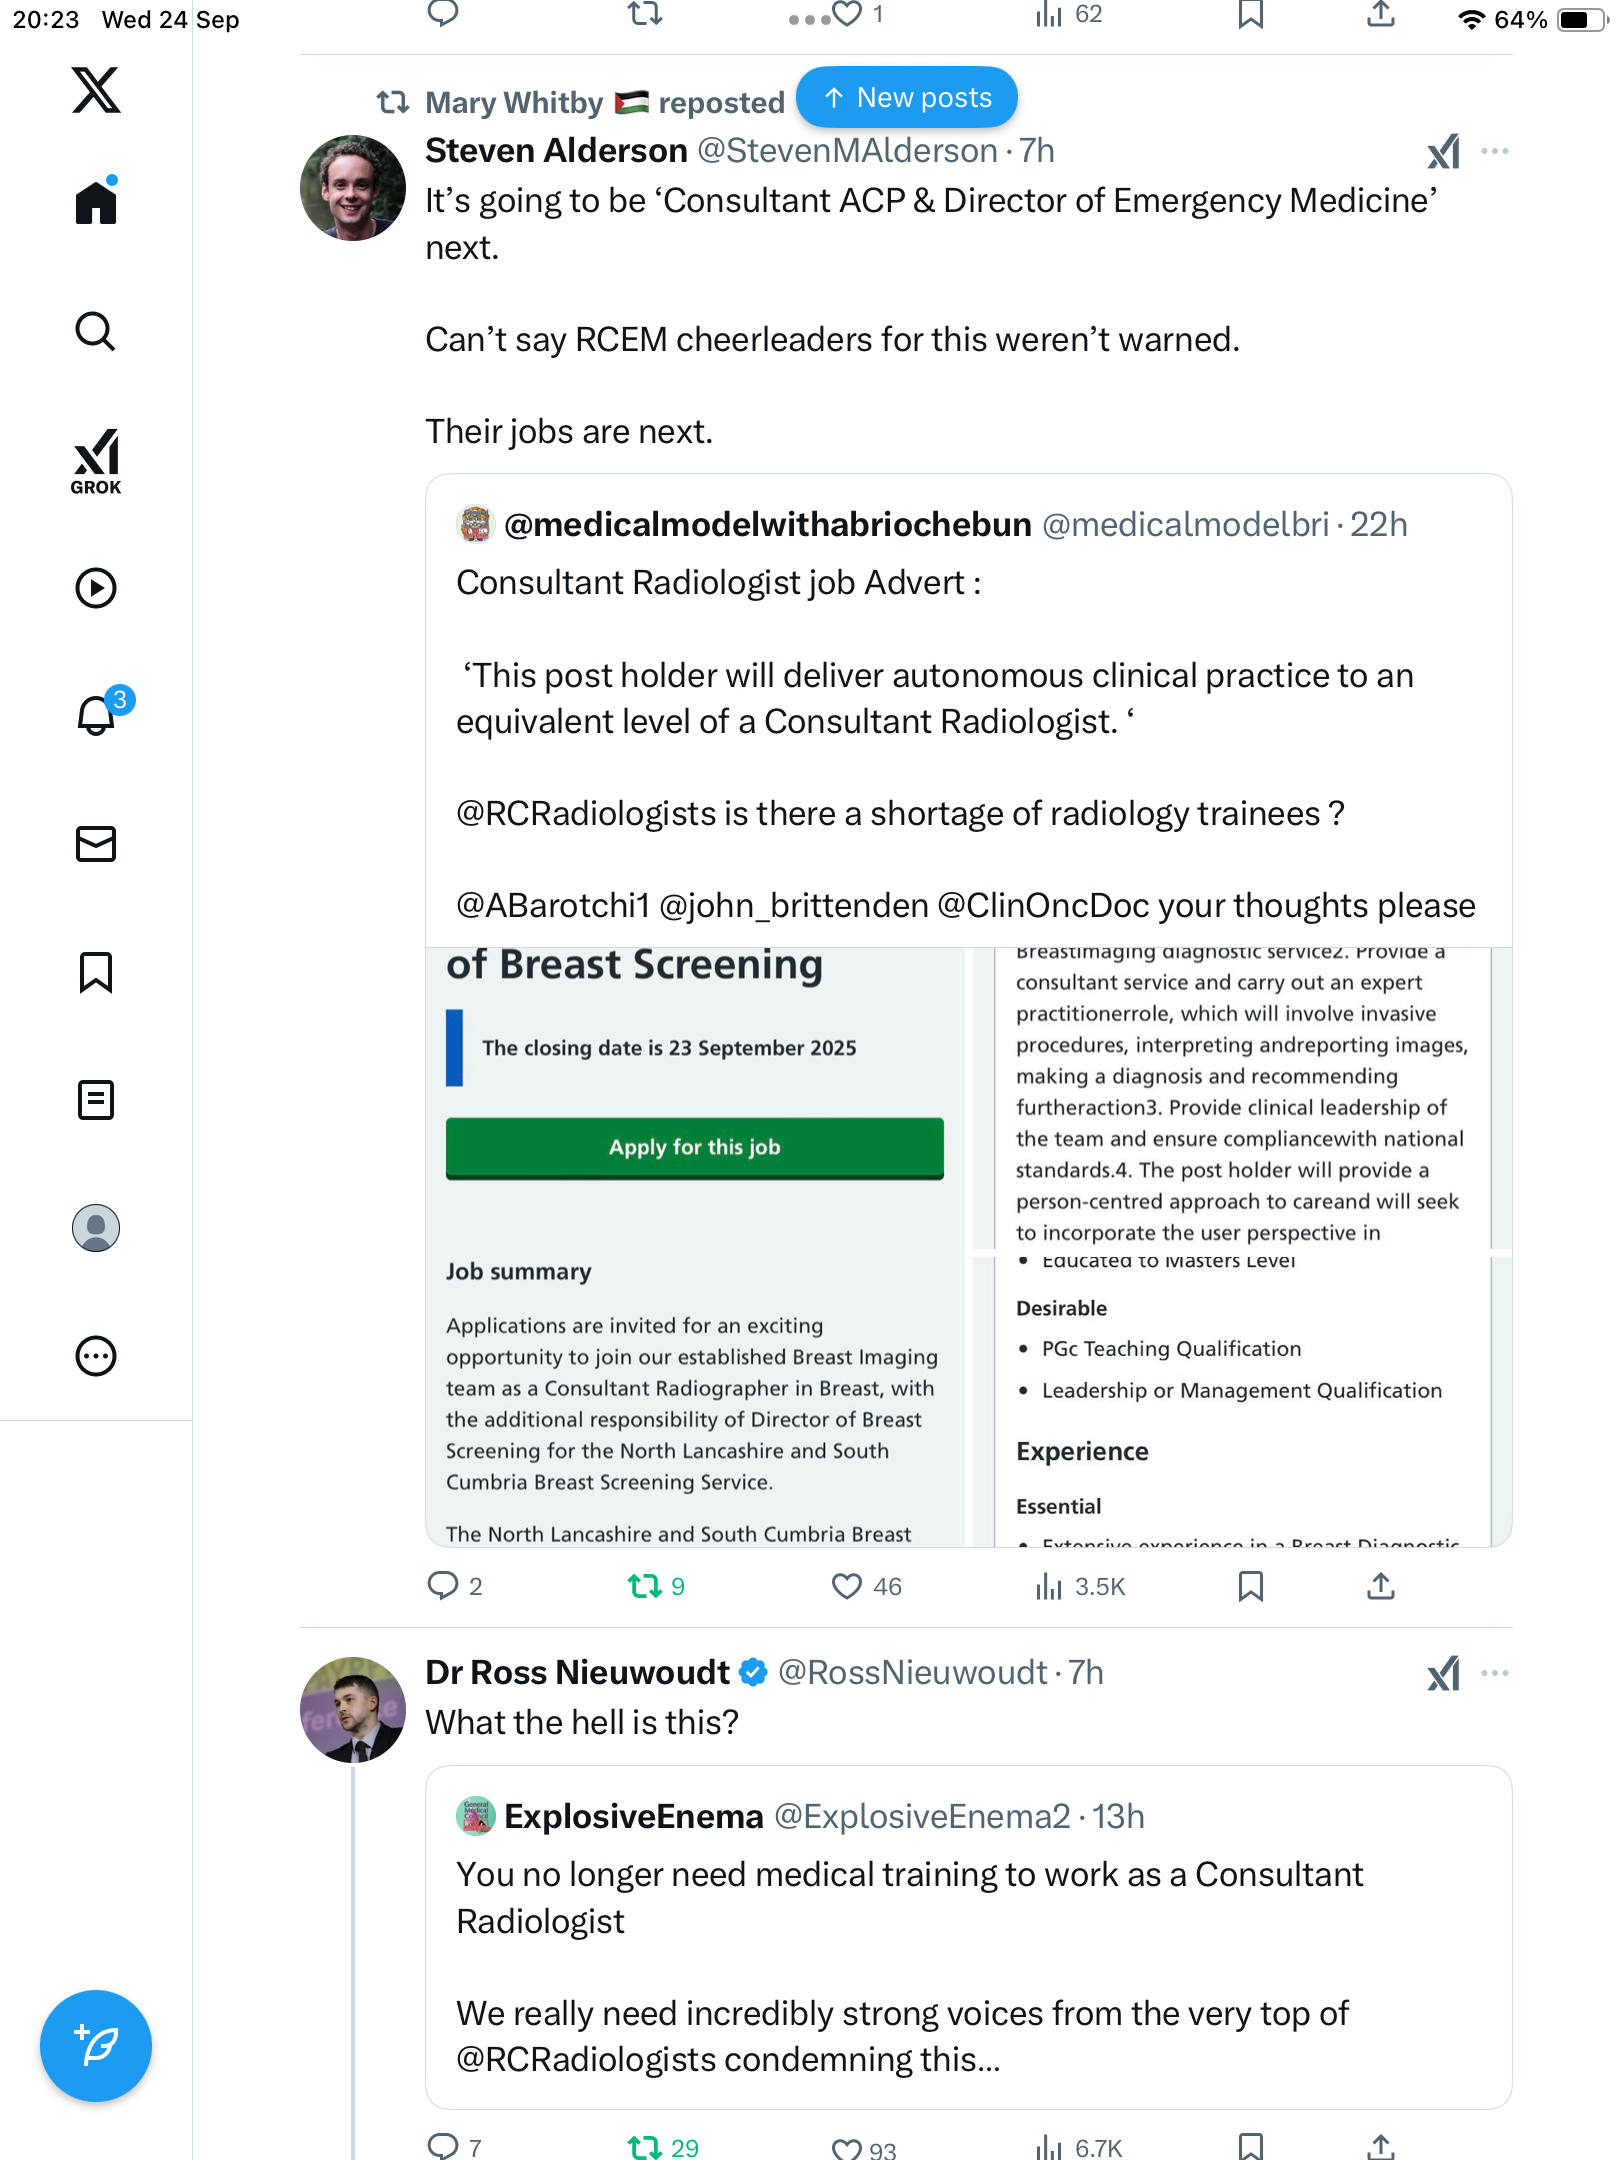The height and width of the screenshot is (2160, 1620).
Task: Open the Search icon in sidebar
Action: [x=96, y=331]
